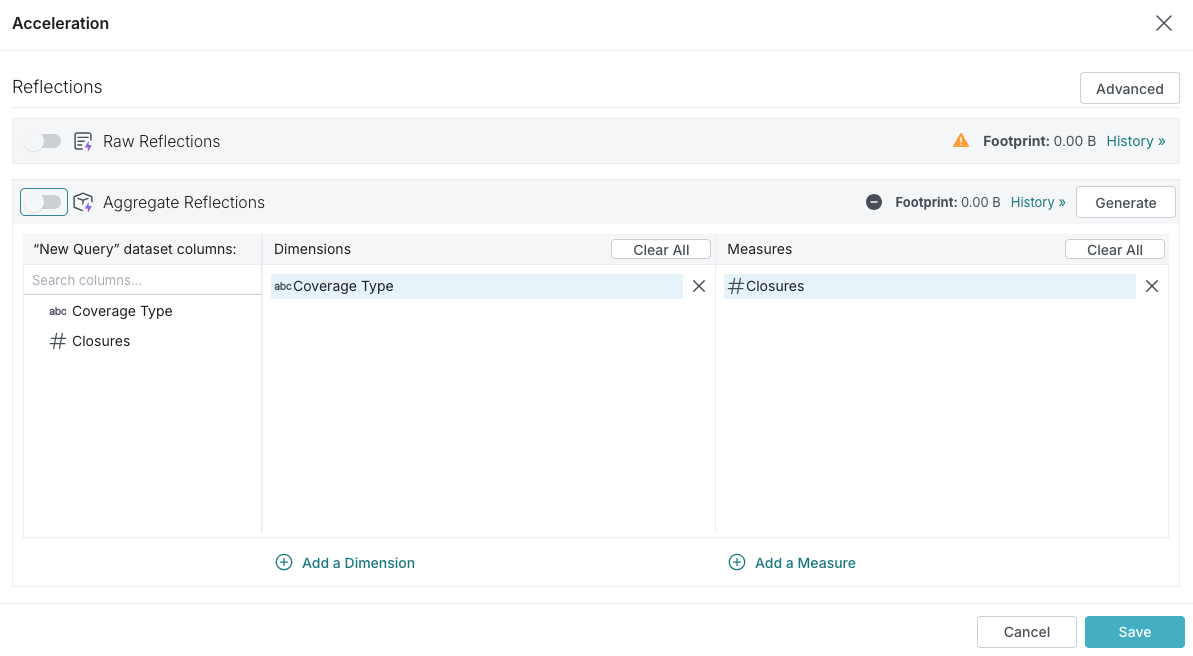This screenshot has width=1193, height=656.
Task: Click the orange warning icon for Raw Reflections
Action: (961, 141)
